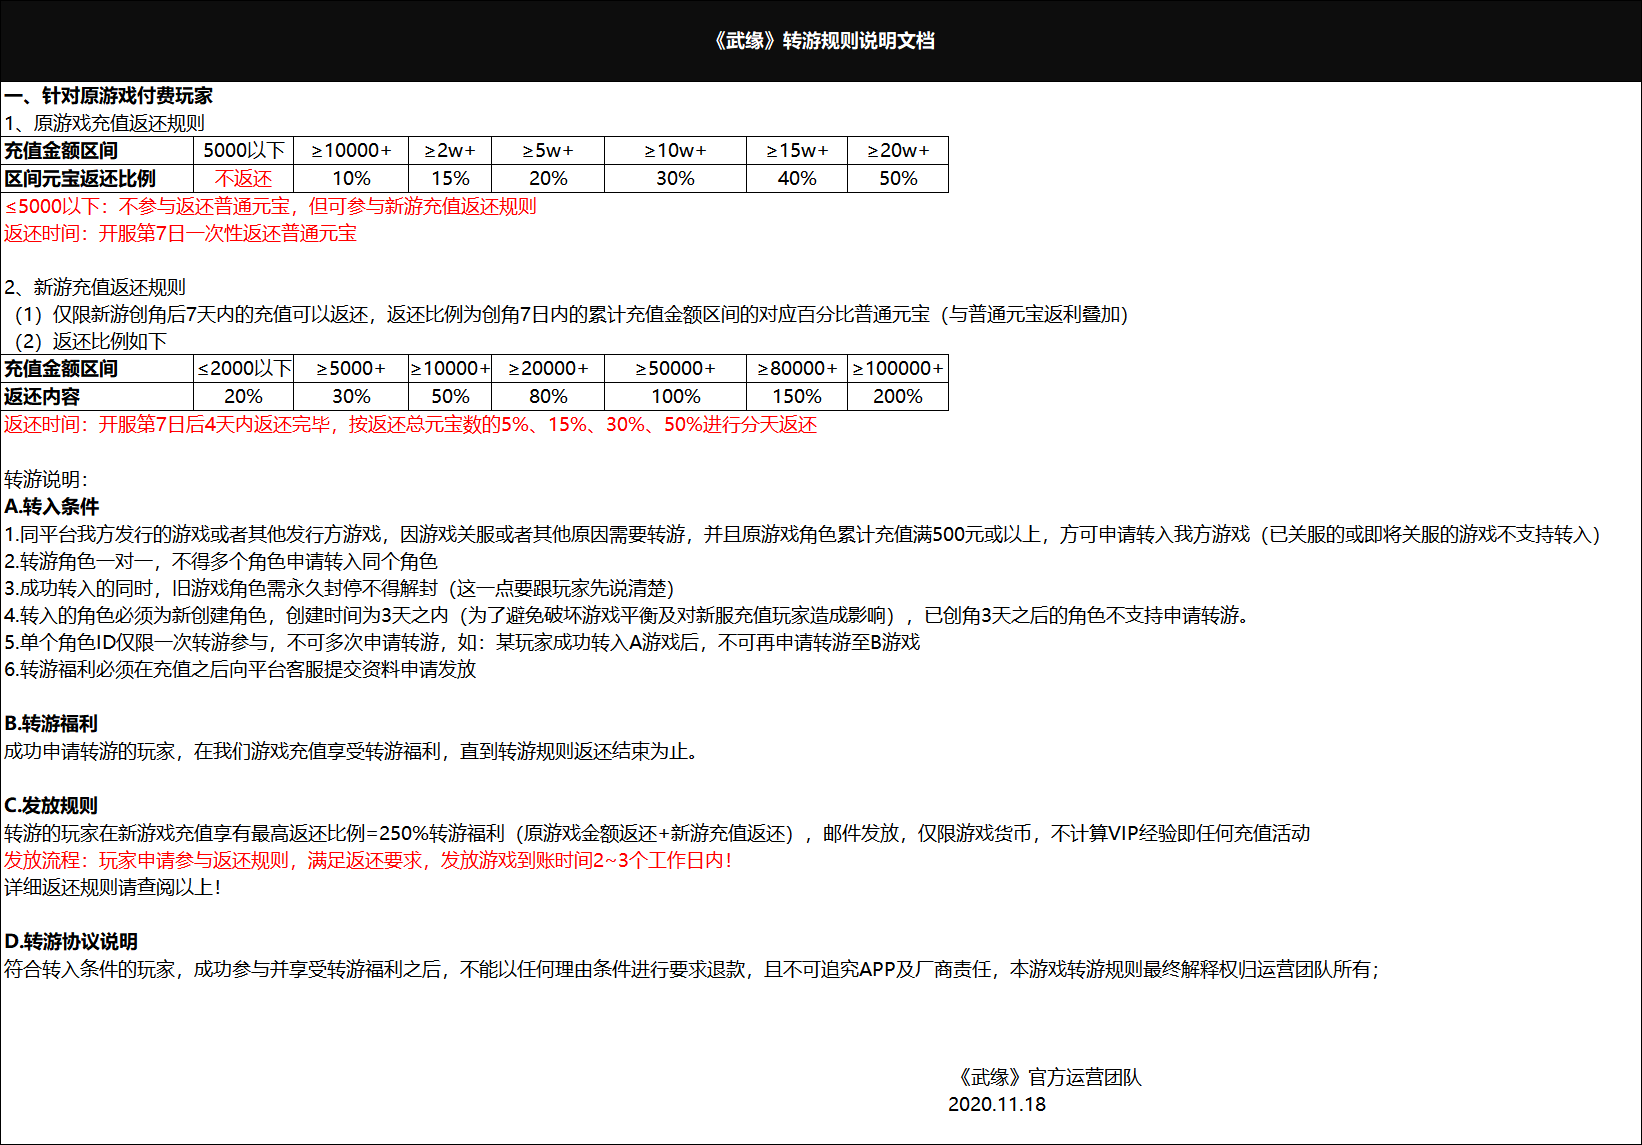The height and width of the screenshot is (1145, 1642).
Task: Click the 20% cell under ≤2000以下
Action: pos(244,396)
